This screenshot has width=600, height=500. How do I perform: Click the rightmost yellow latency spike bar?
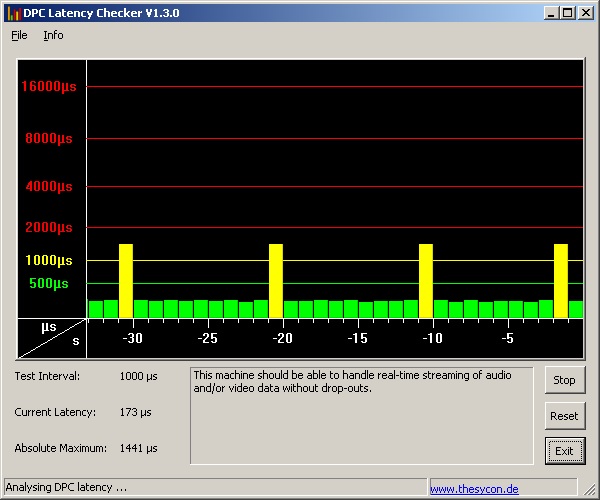[x=561, y=281]
